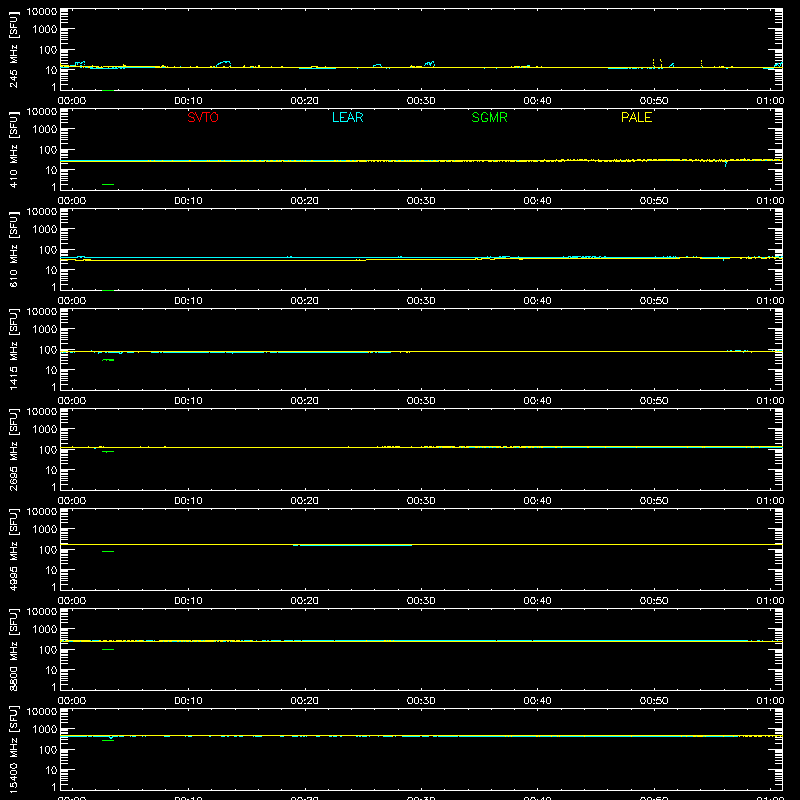The width and height of the screenshot is (800, 800).
Task: Click 00:30 time label under 1415 MHz panel
Action: click(x=421, y=401)
